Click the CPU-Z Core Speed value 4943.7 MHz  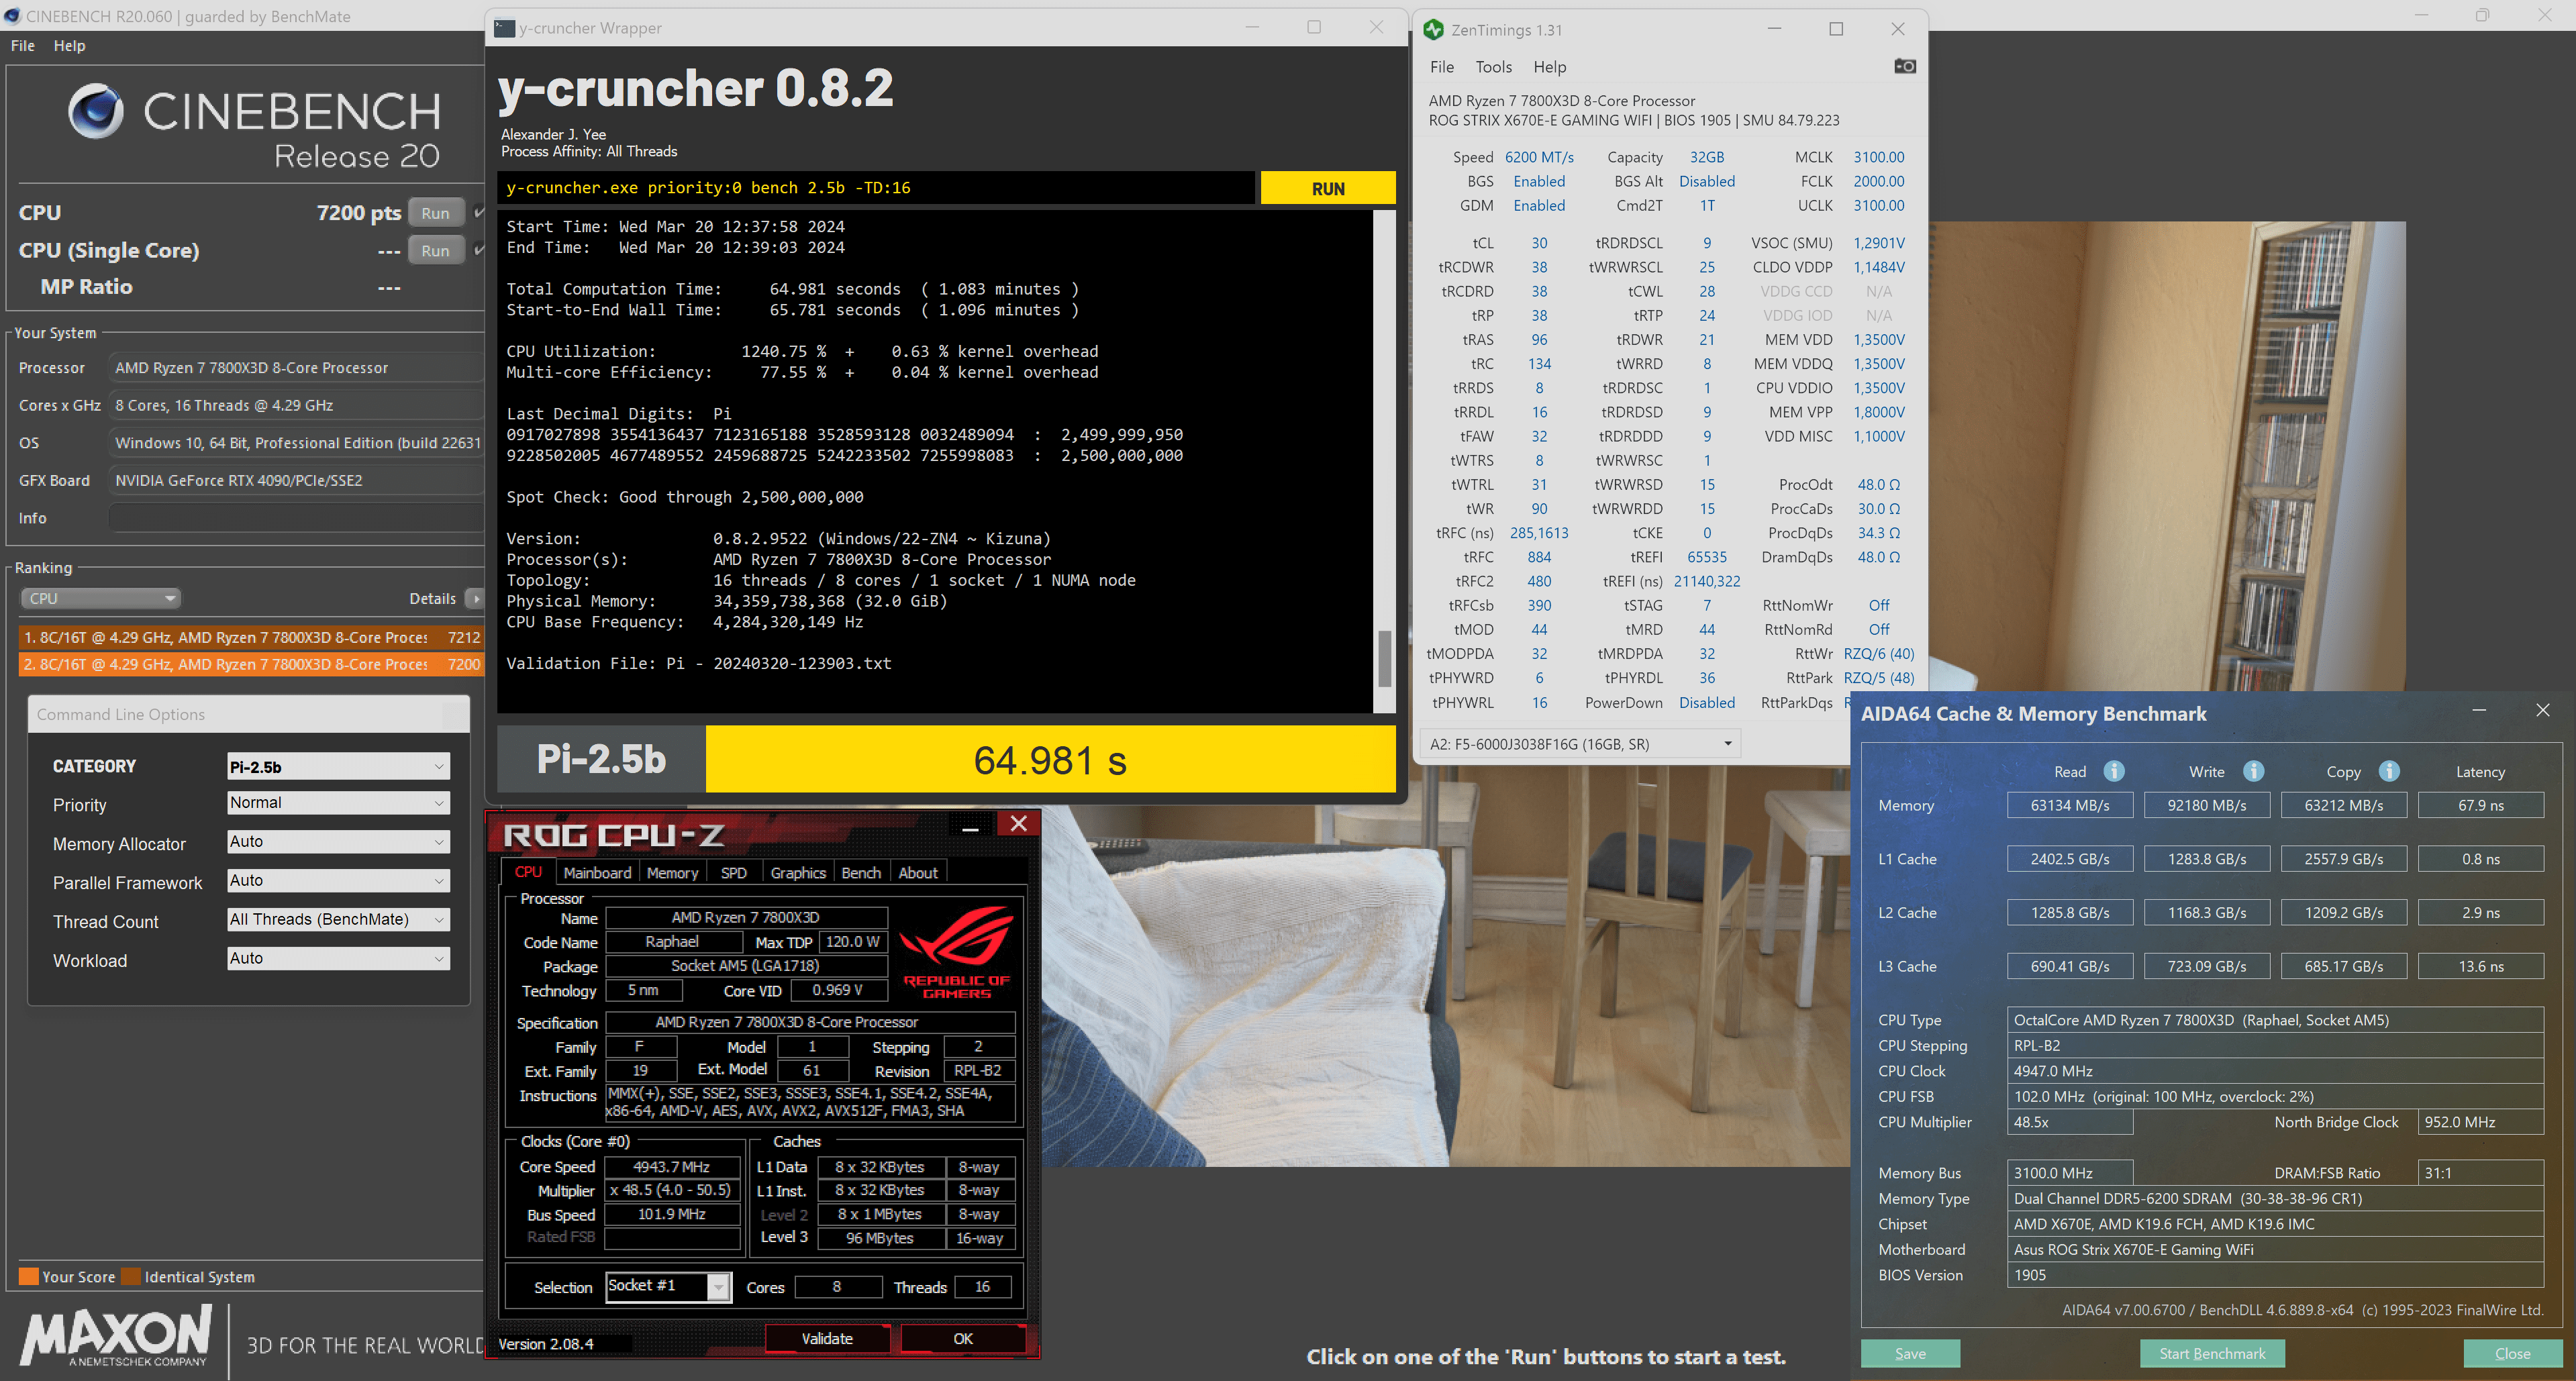[672, 1167]
